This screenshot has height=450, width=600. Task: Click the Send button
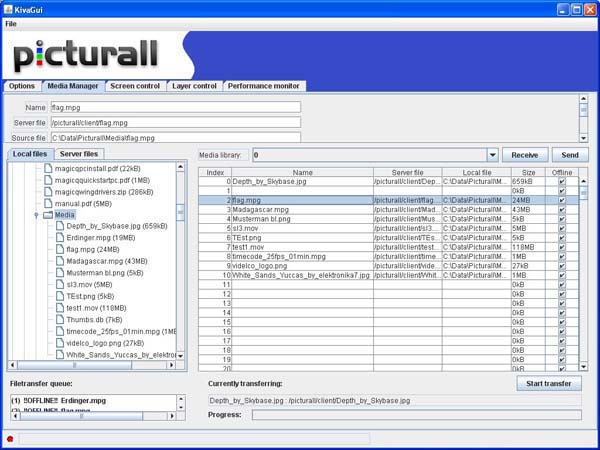tap(570, 155)
